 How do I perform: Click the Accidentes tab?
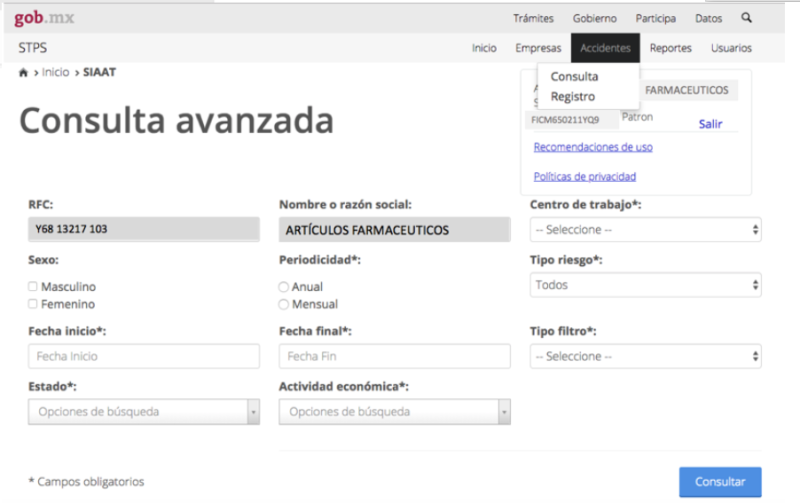coord(605,48)
